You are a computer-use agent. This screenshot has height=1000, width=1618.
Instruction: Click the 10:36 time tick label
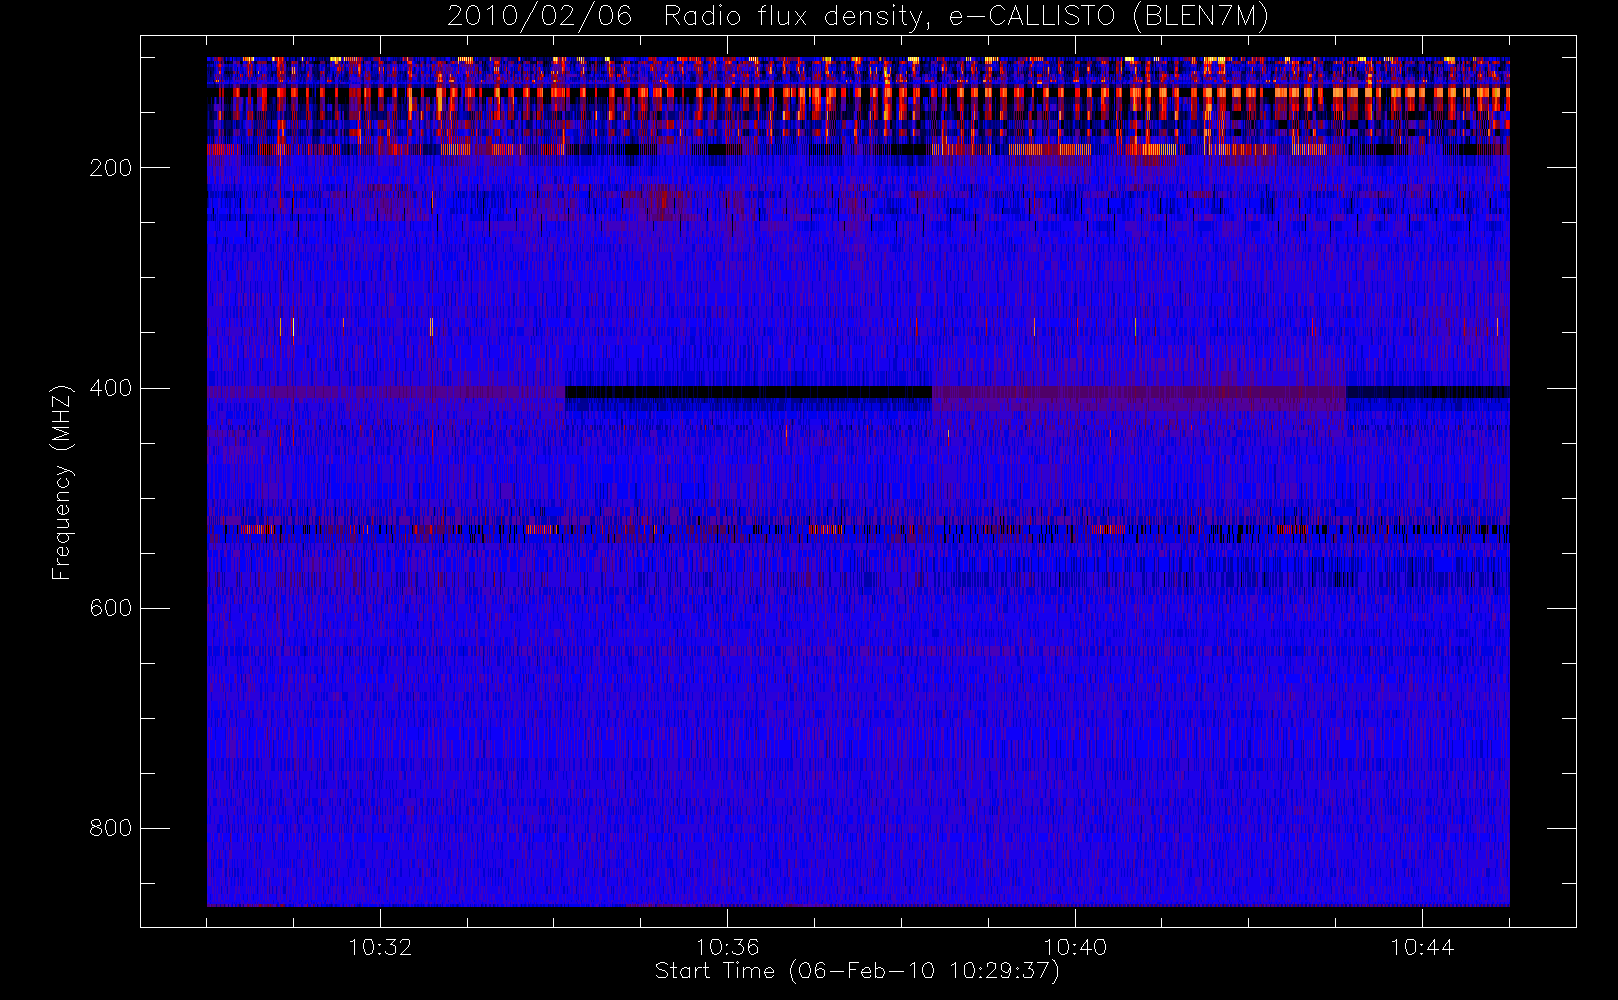pyautogui.click(x=728, y=947)
